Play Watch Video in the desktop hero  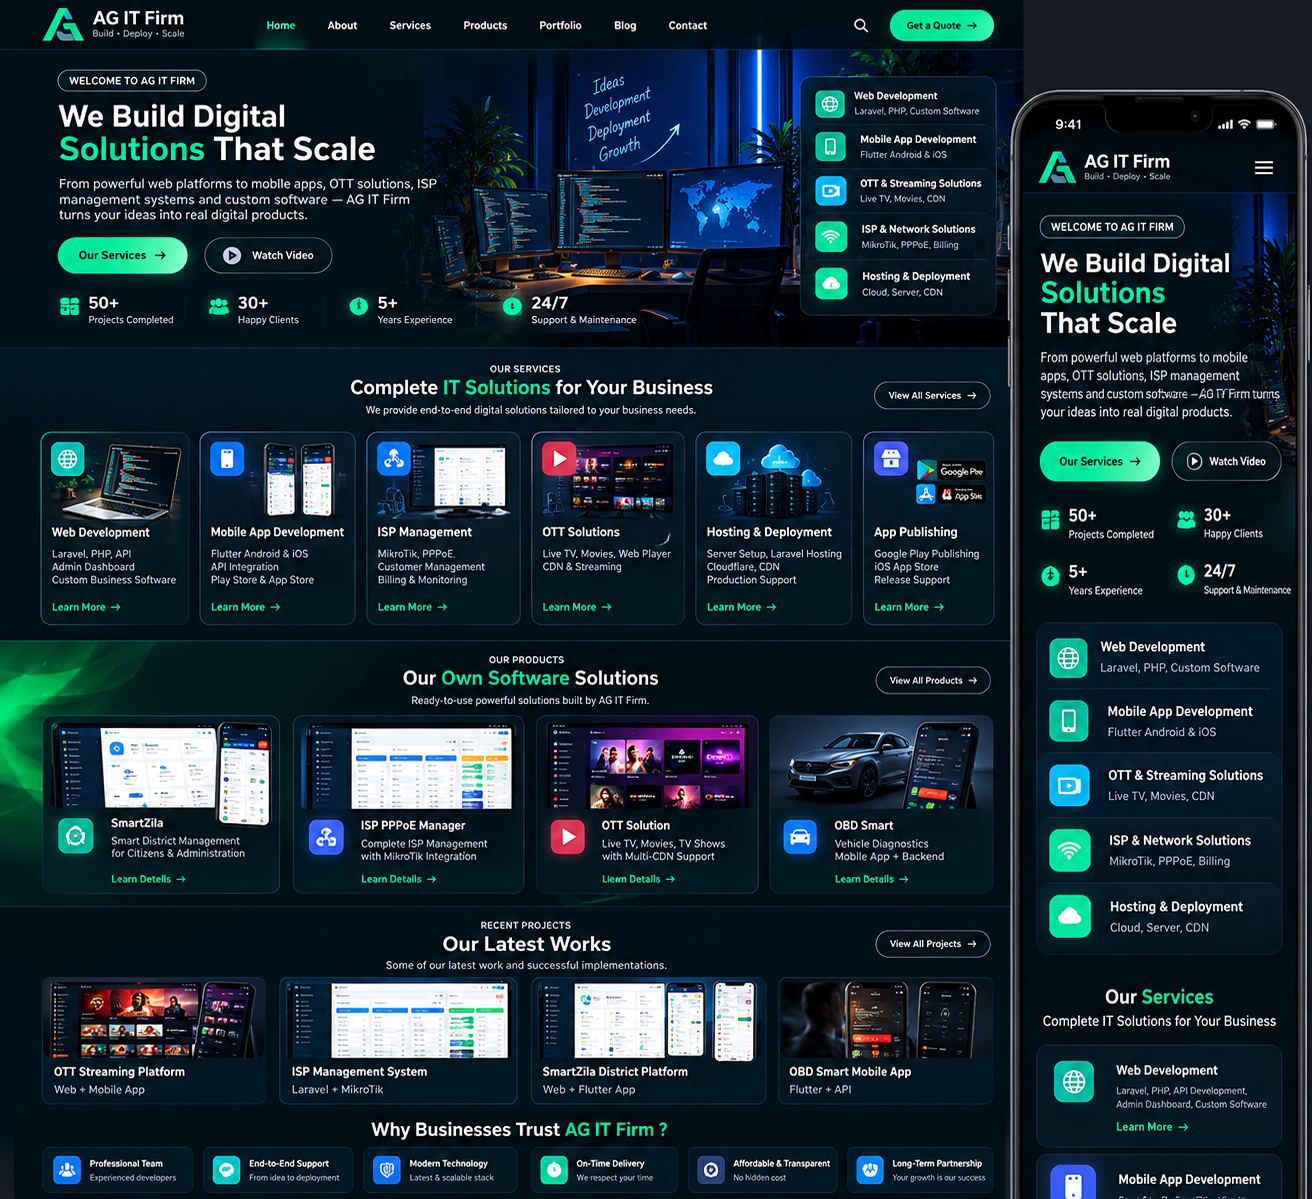[x=268, y=255]
